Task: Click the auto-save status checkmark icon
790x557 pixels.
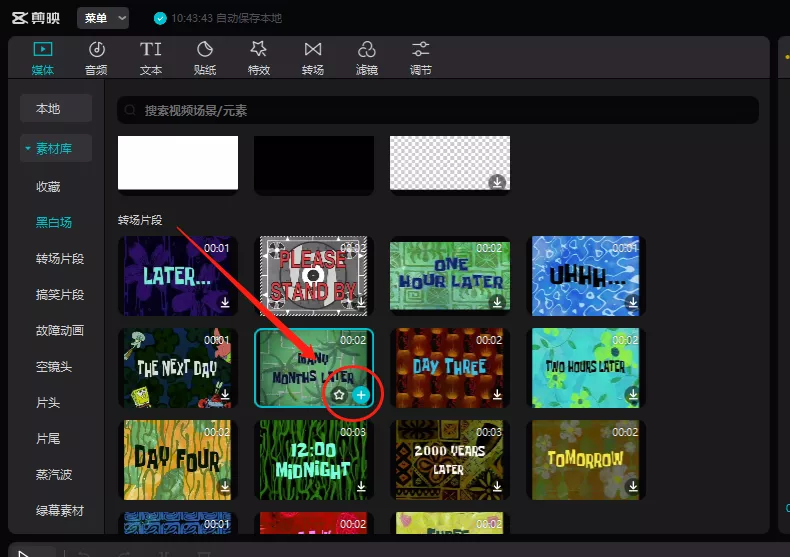Action: point(160,19)
